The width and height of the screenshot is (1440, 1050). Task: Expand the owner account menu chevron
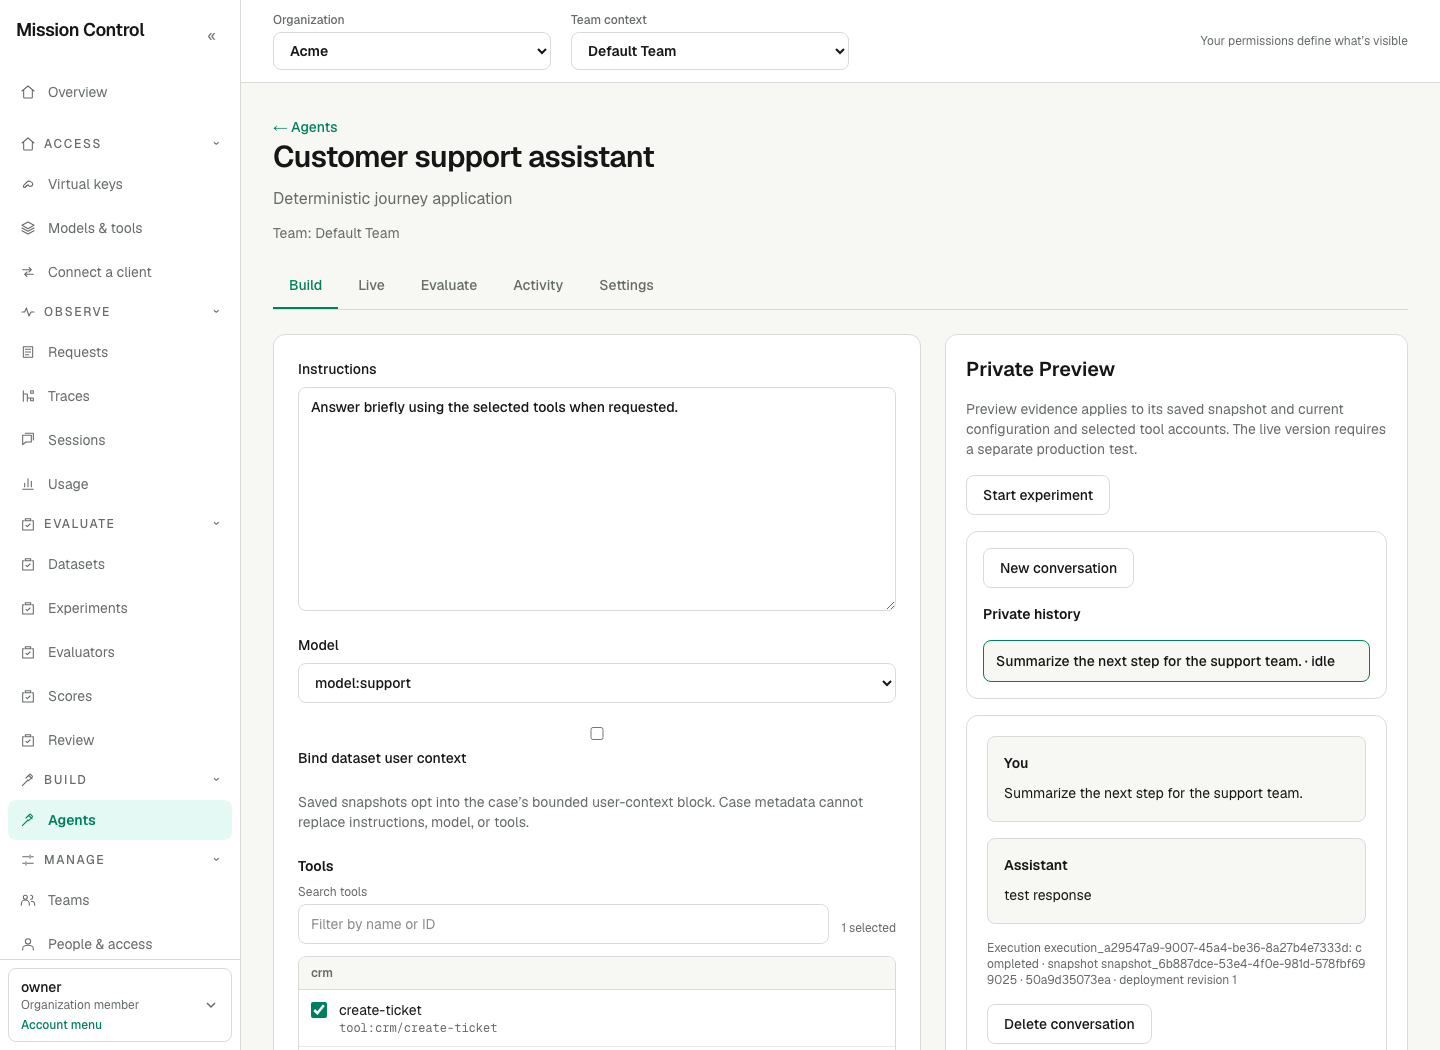[x=211, y=1005]
